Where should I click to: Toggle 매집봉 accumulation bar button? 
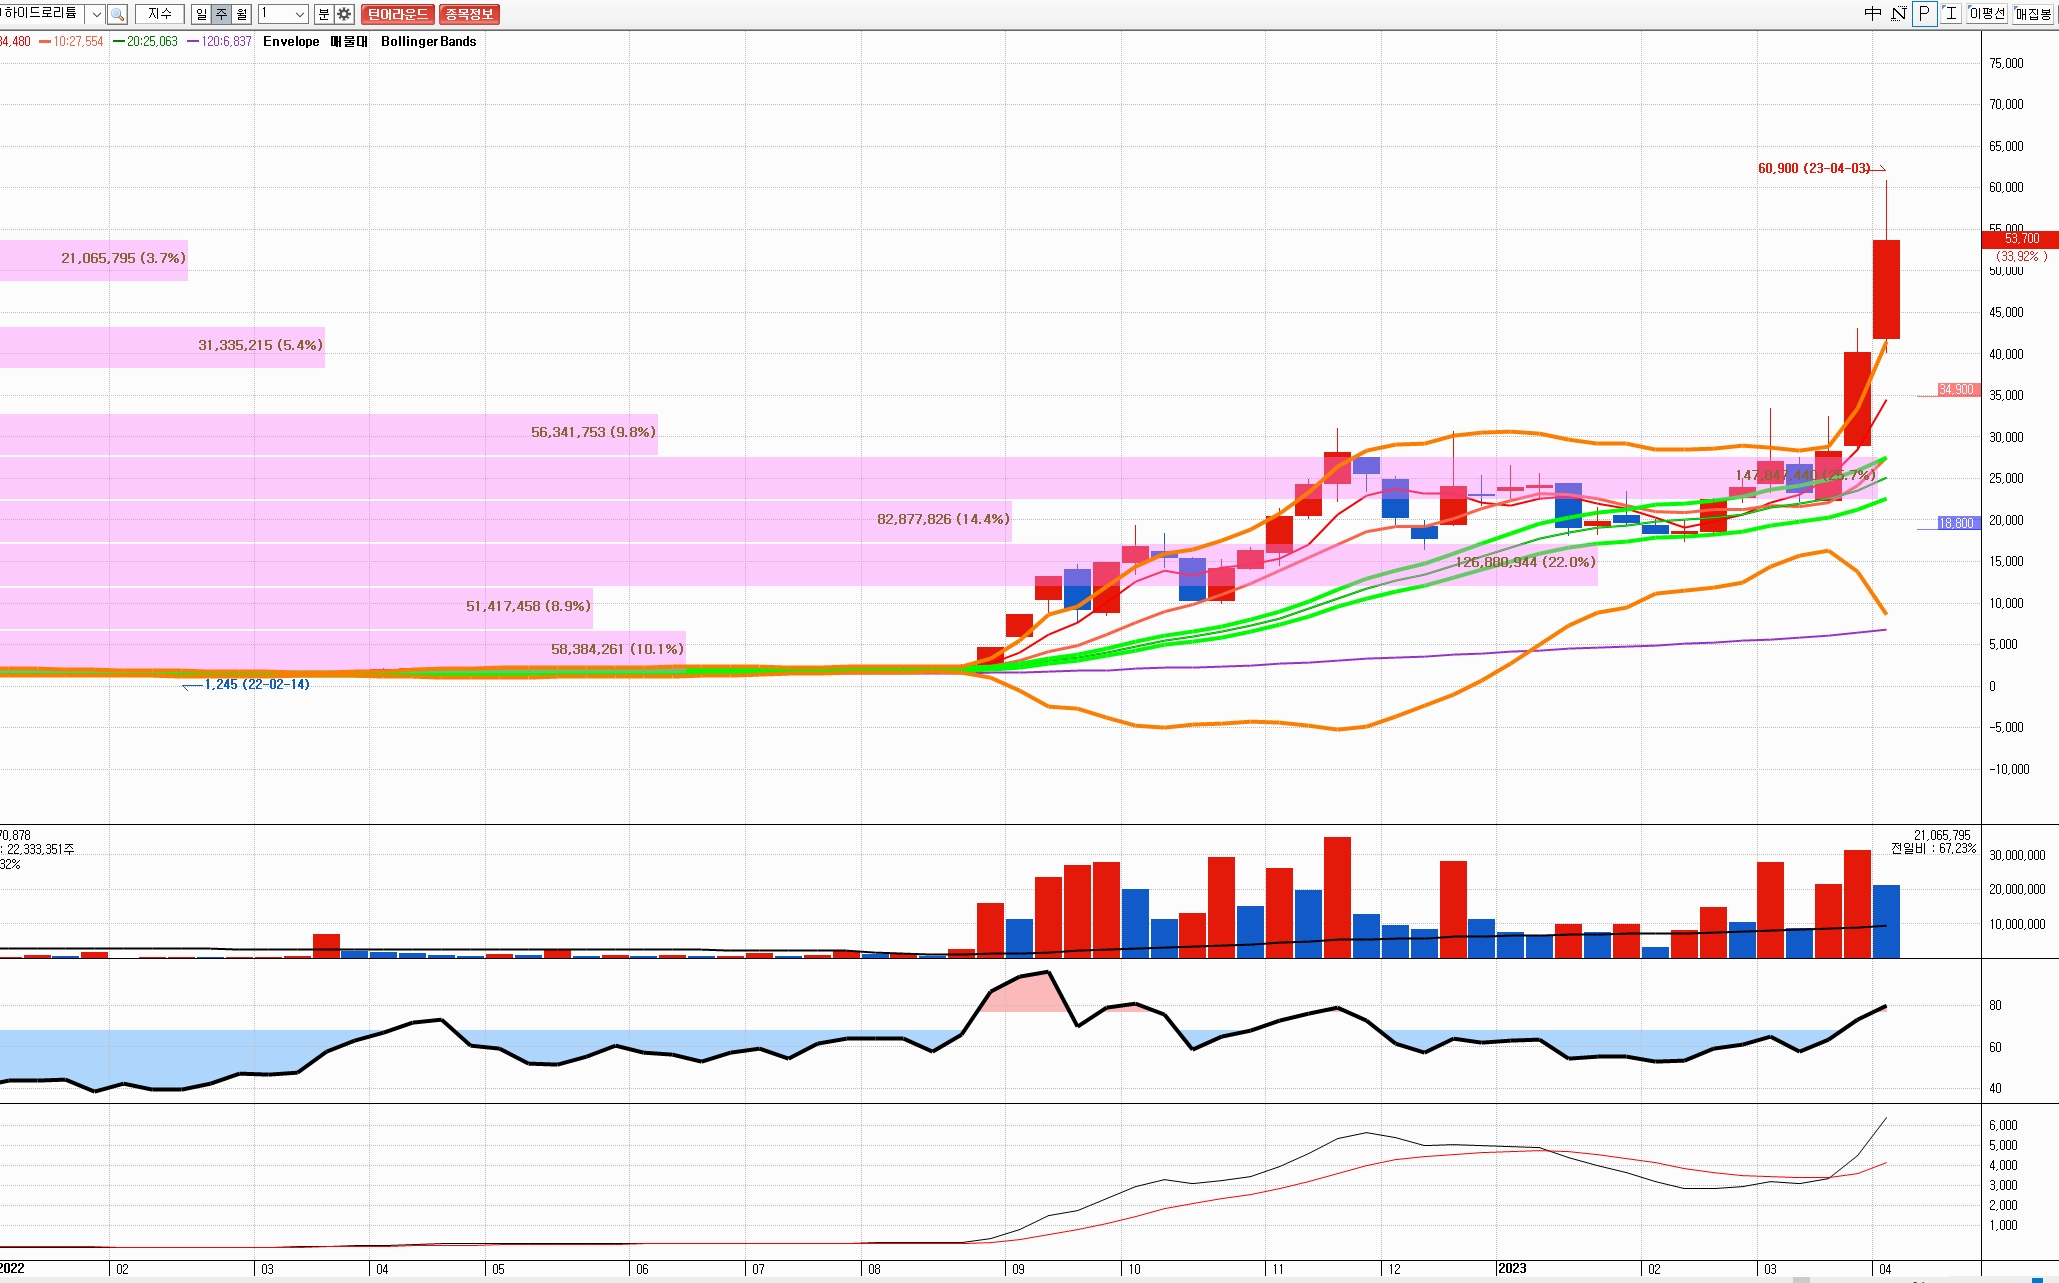point(2033,13)
